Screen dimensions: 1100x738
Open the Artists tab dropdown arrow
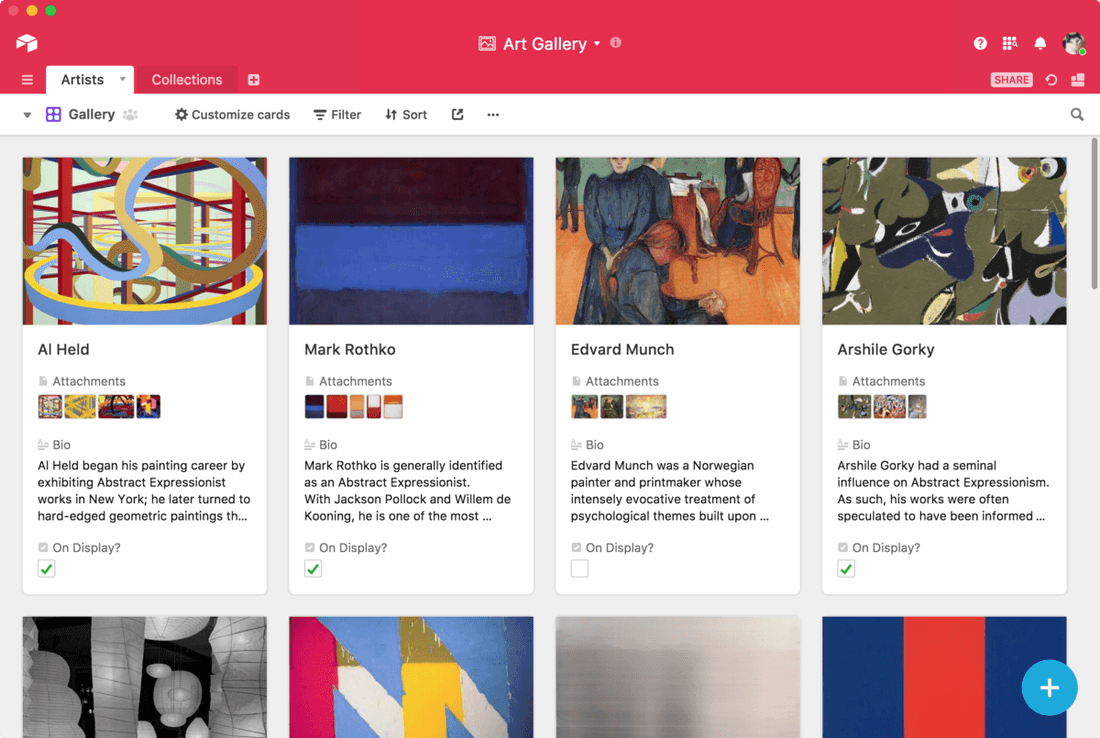[122, 79]
